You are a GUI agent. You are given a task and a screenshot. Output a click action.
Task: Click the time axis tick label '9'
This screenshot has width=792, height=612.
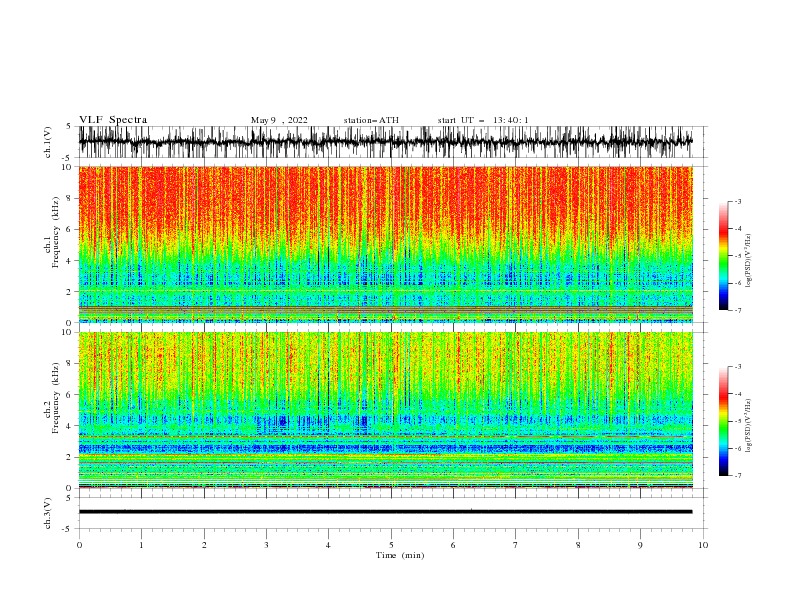pyautogui.click(x=640, y=545)
